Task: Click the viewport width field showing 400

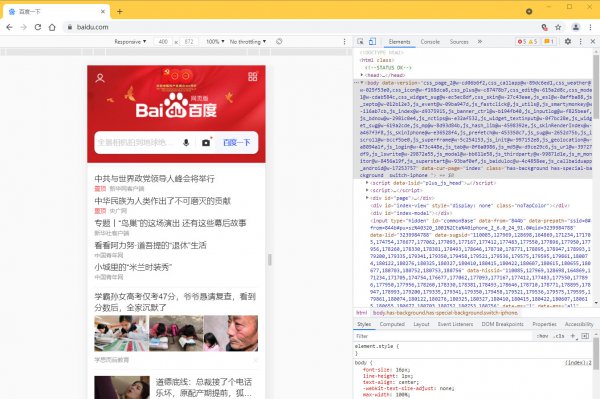Action: click(x=163, y=41)
